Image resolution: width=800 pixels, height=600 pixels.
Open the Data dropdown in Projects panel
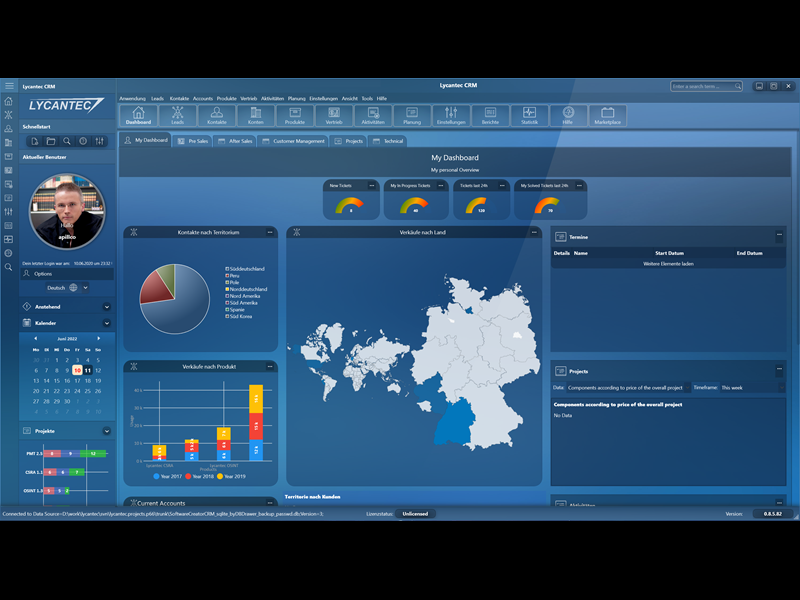629,388
